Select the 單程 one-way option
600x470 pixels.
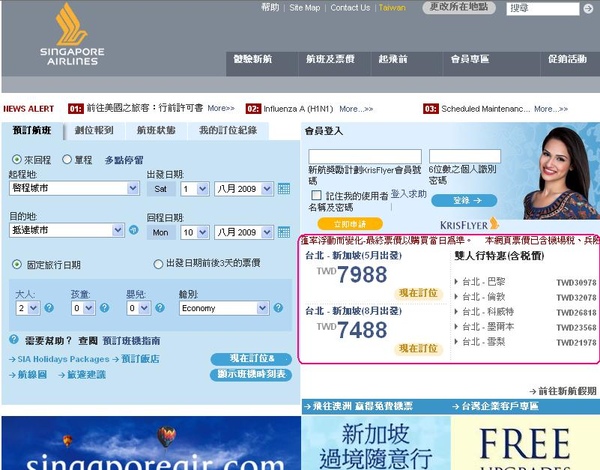pyautogui.click(x=67, y=159)
